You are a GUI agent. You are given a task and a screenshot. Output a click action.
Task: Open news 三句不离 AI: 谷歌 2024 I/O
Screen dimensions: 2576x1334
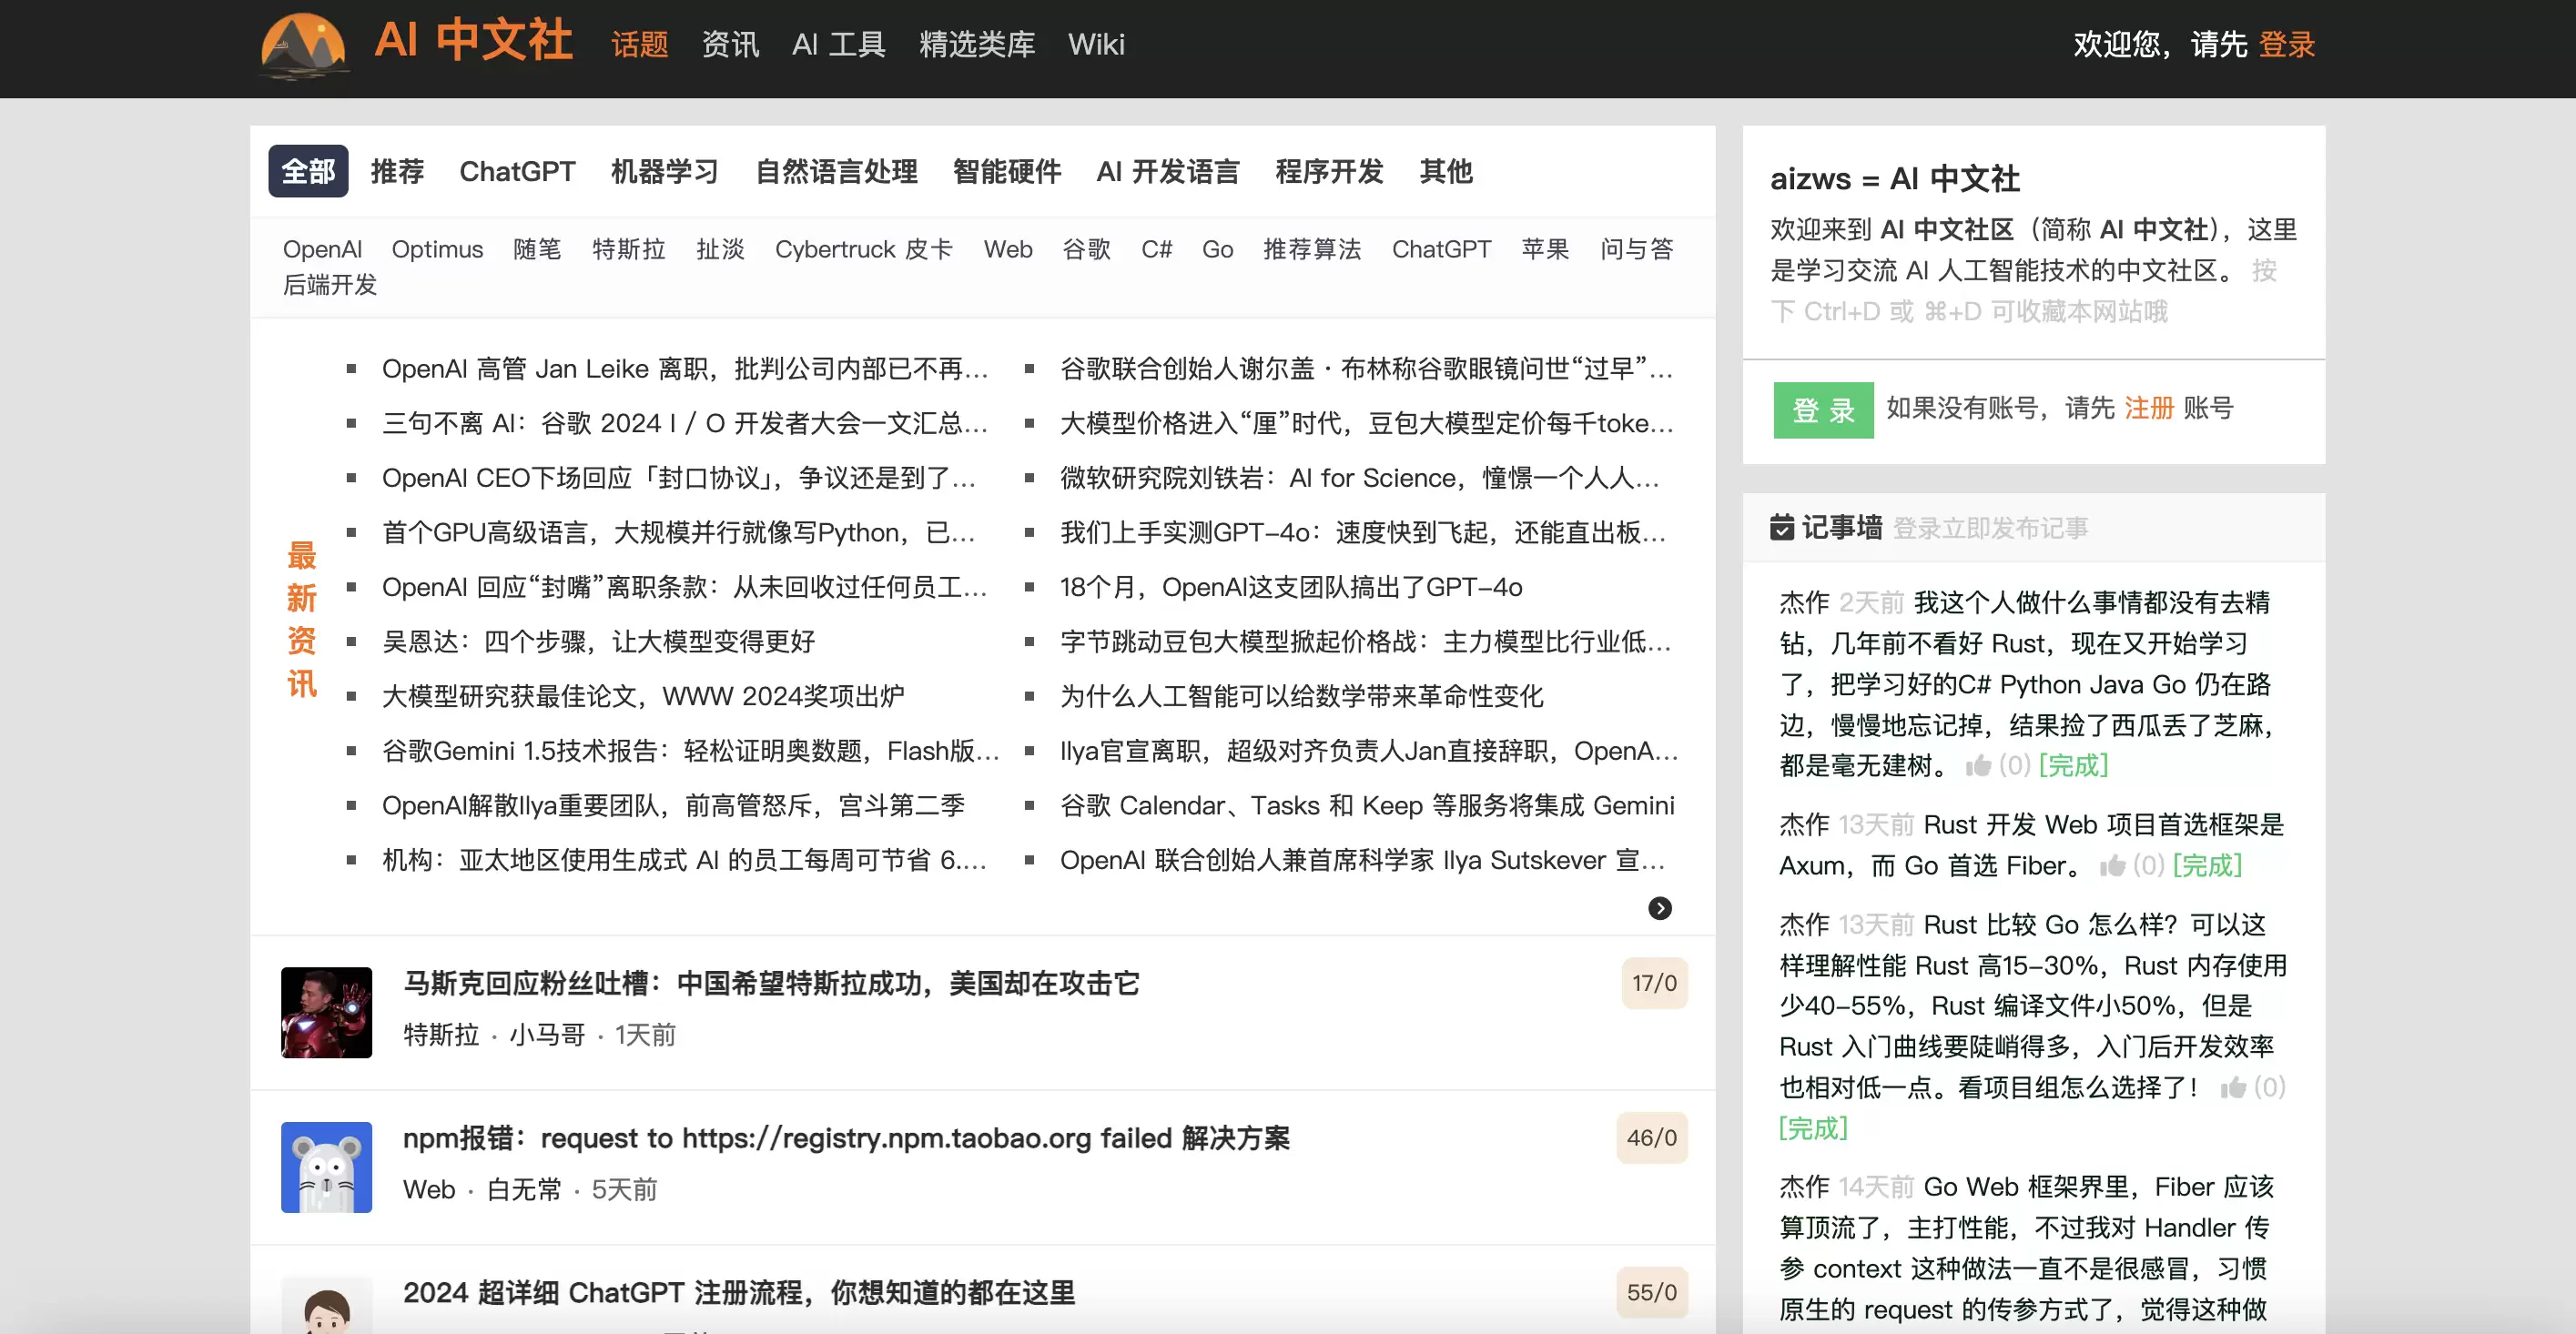click(x=685, y=424)
